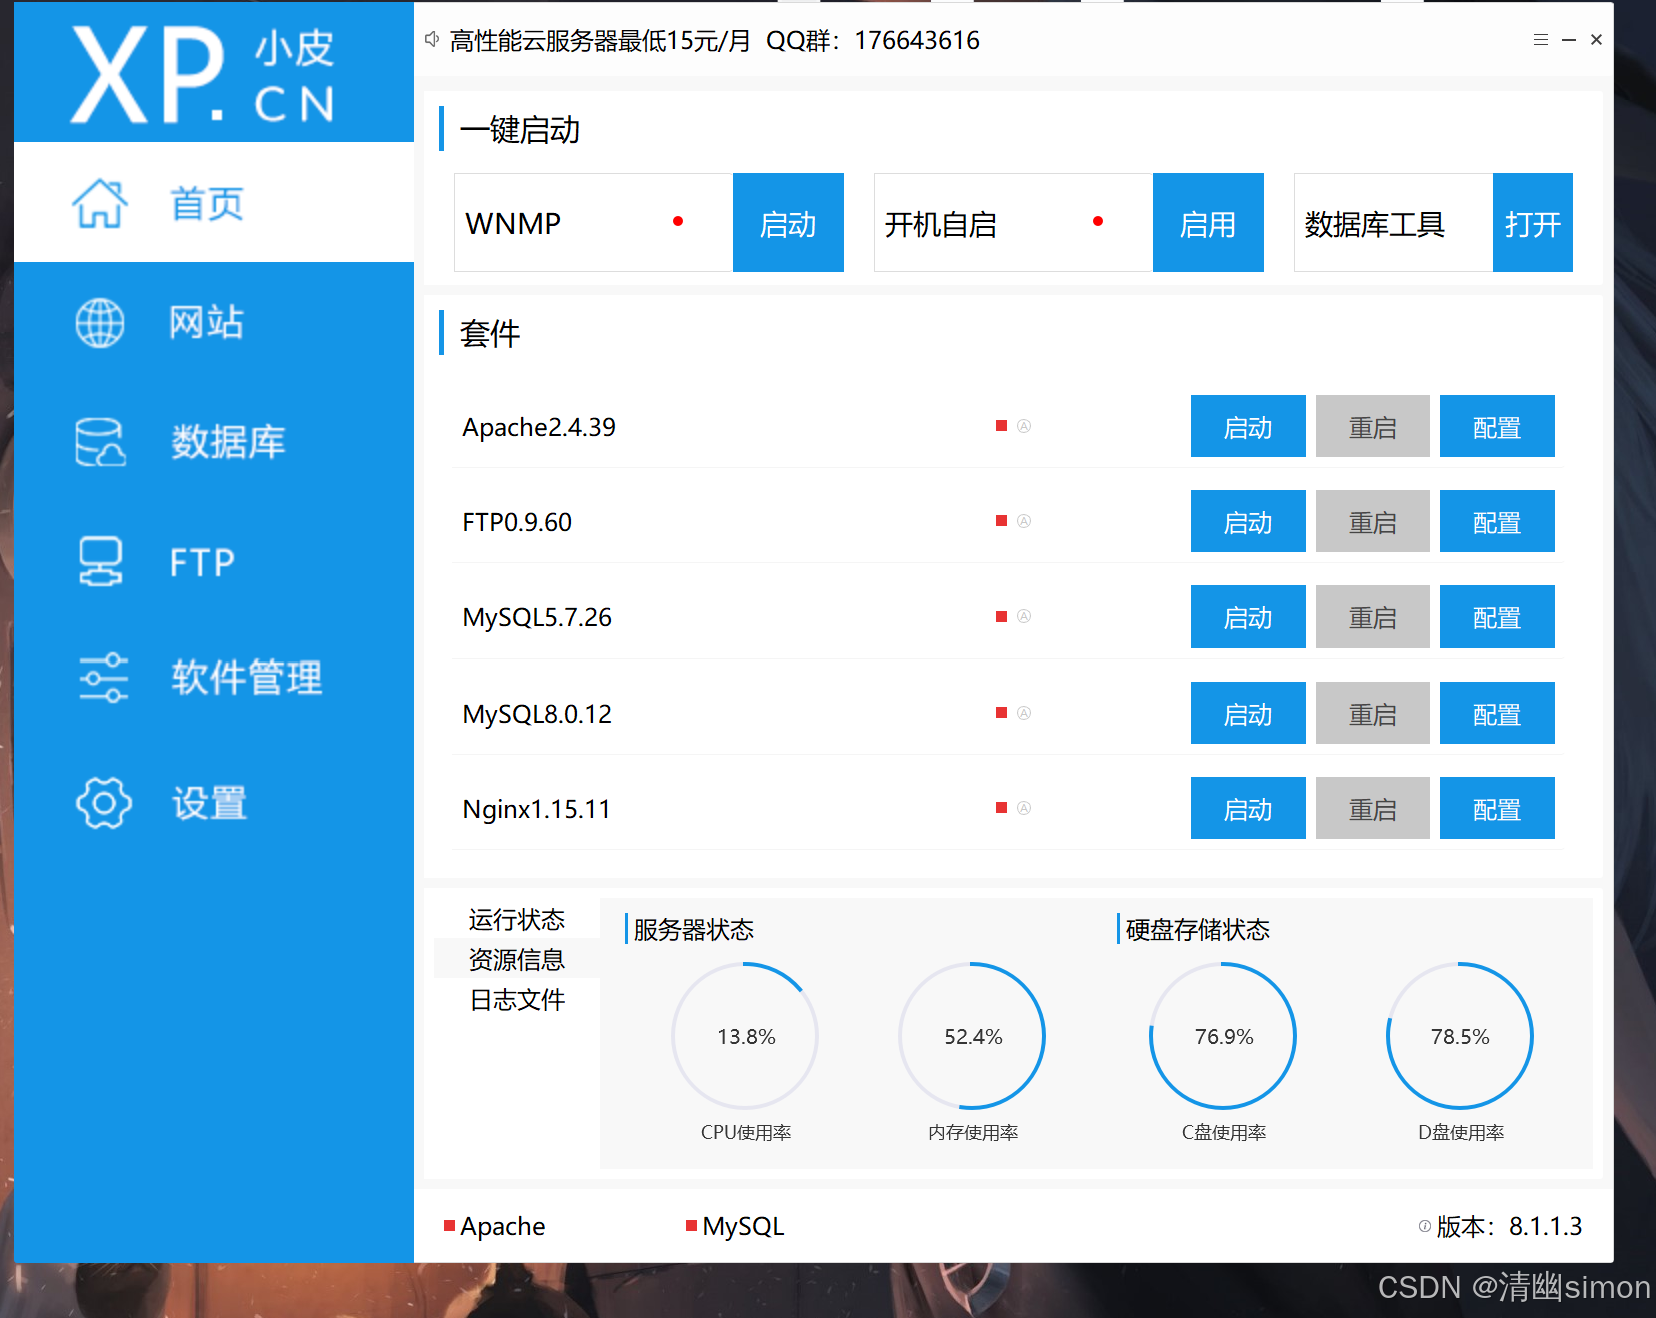
Task: Click the speaker announcement icon
Action: 432,39
